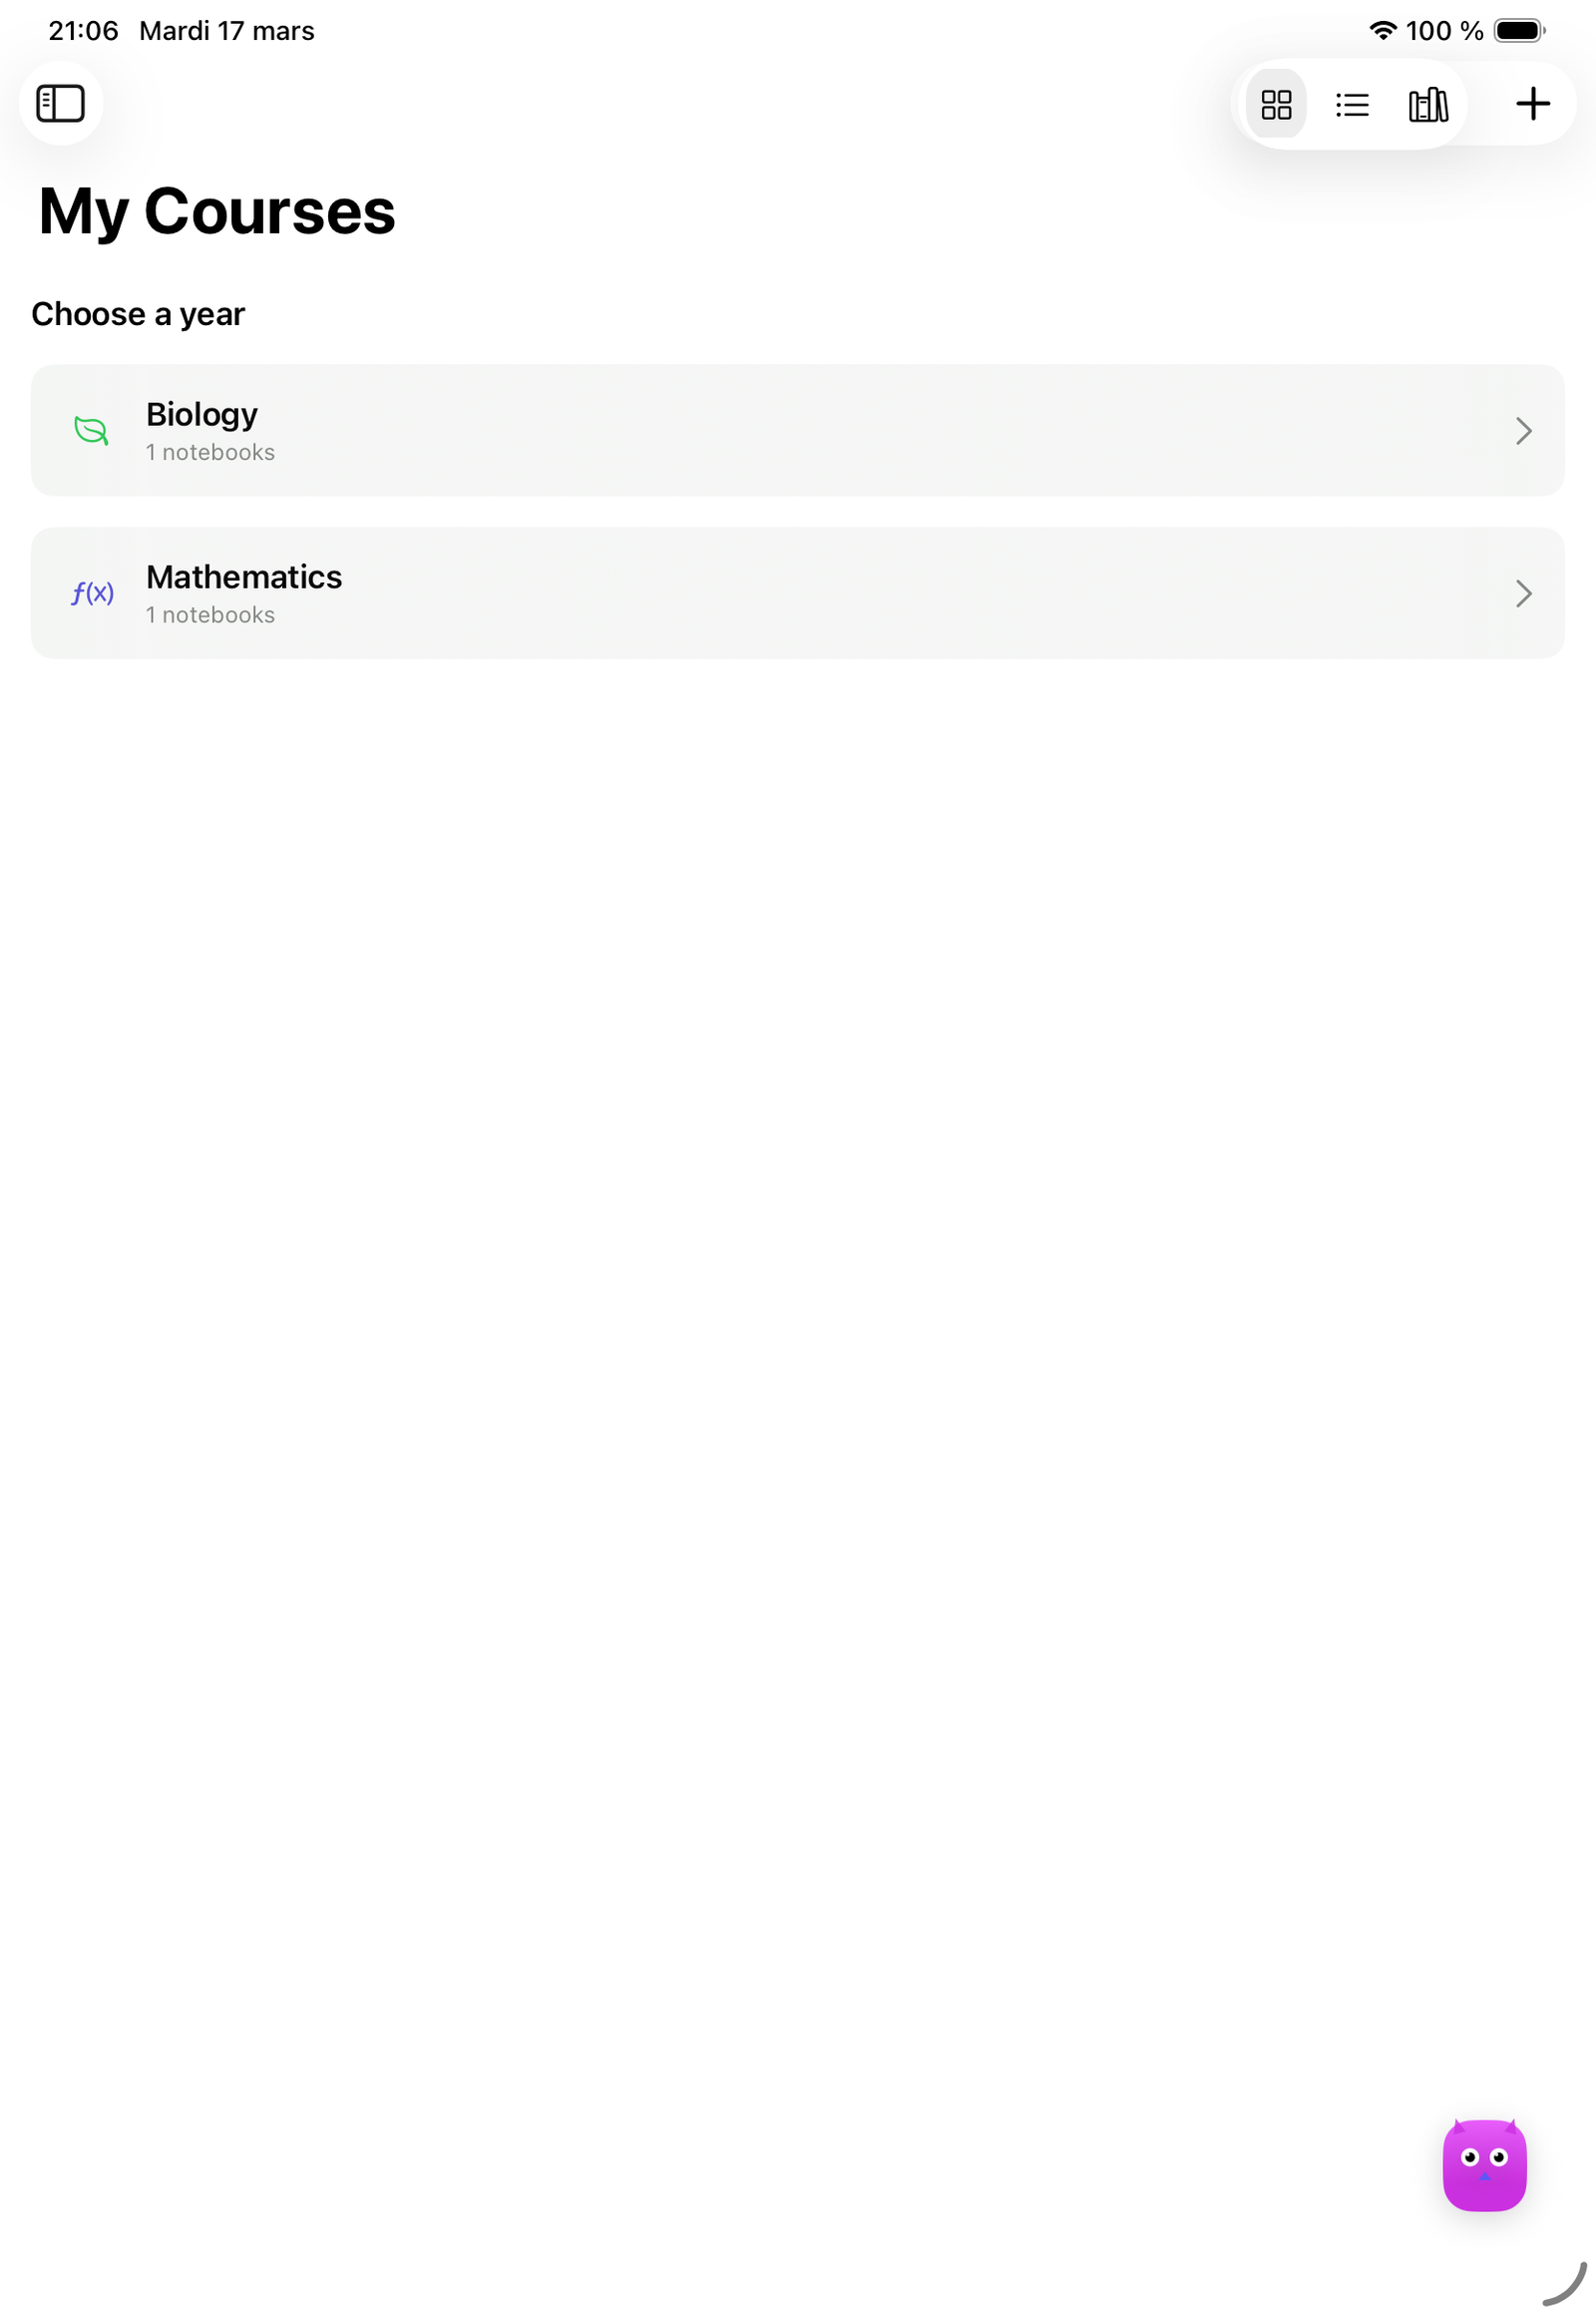Tap the page curl corner handle
This screenshot has width=1596, height=2315.
(1566, 2284)
